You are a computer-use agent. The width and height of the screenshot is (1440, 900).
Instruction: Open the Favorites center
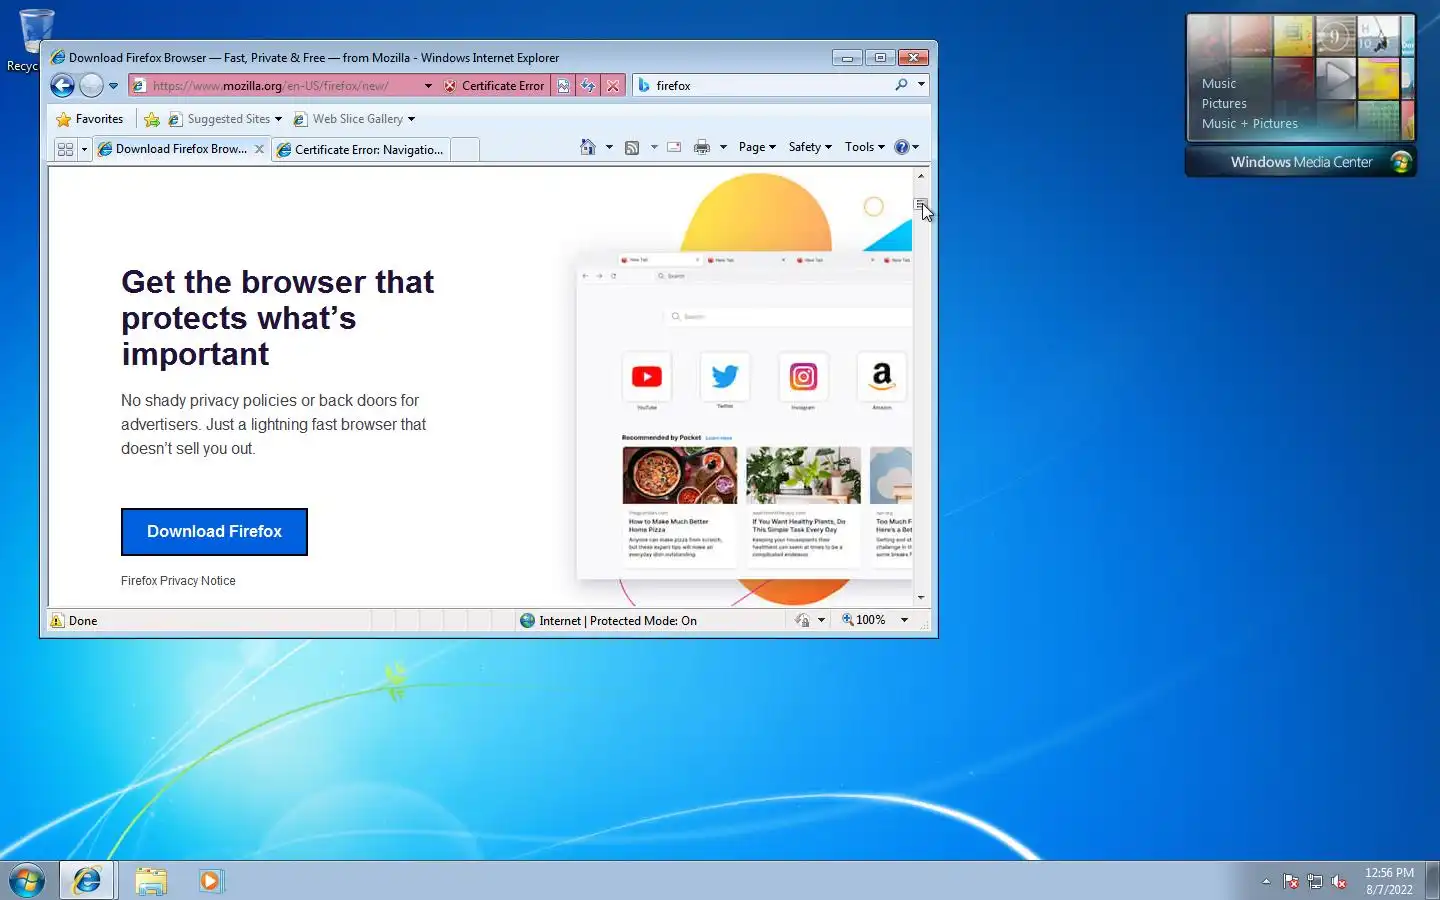[90, 119]
